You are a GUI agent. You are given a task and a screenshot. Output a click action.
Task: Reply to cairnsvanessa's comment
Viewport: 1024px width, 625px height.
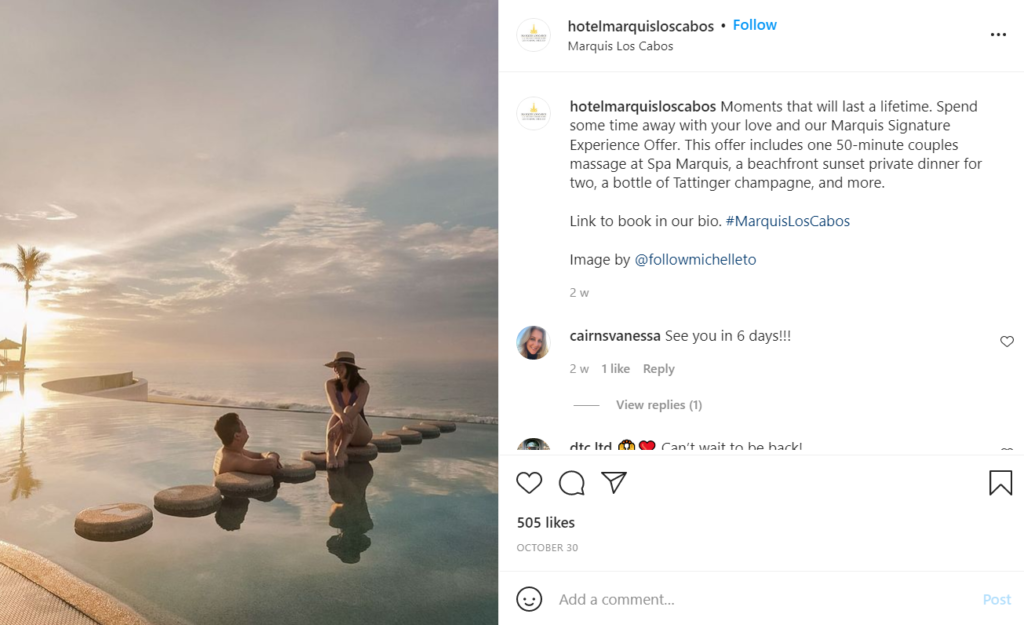(658, 369)
